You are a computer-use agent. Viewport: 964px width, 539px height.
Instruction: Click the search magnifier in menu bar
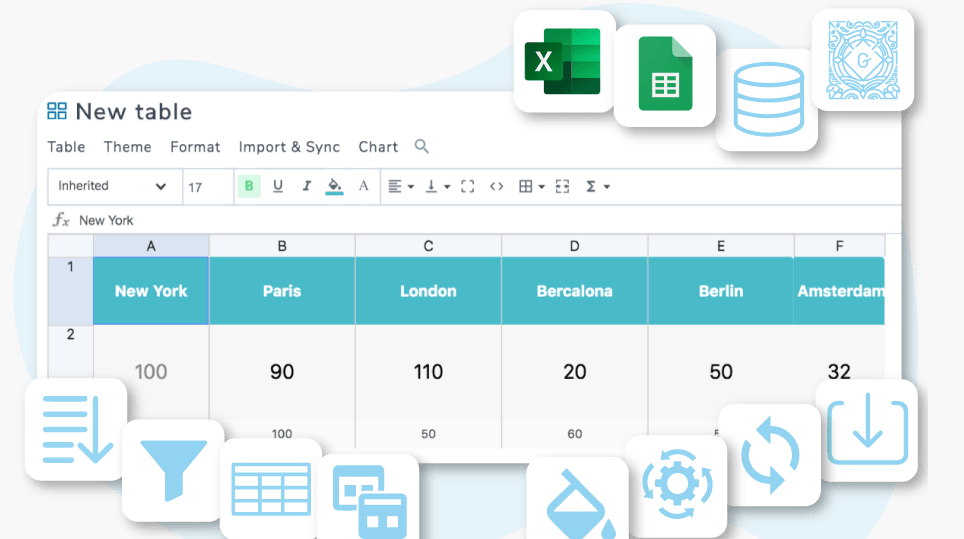[x=421, y=146]
